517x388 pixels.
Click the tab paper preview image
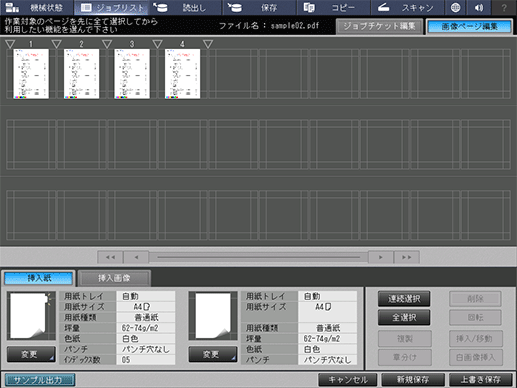[31, 315]
